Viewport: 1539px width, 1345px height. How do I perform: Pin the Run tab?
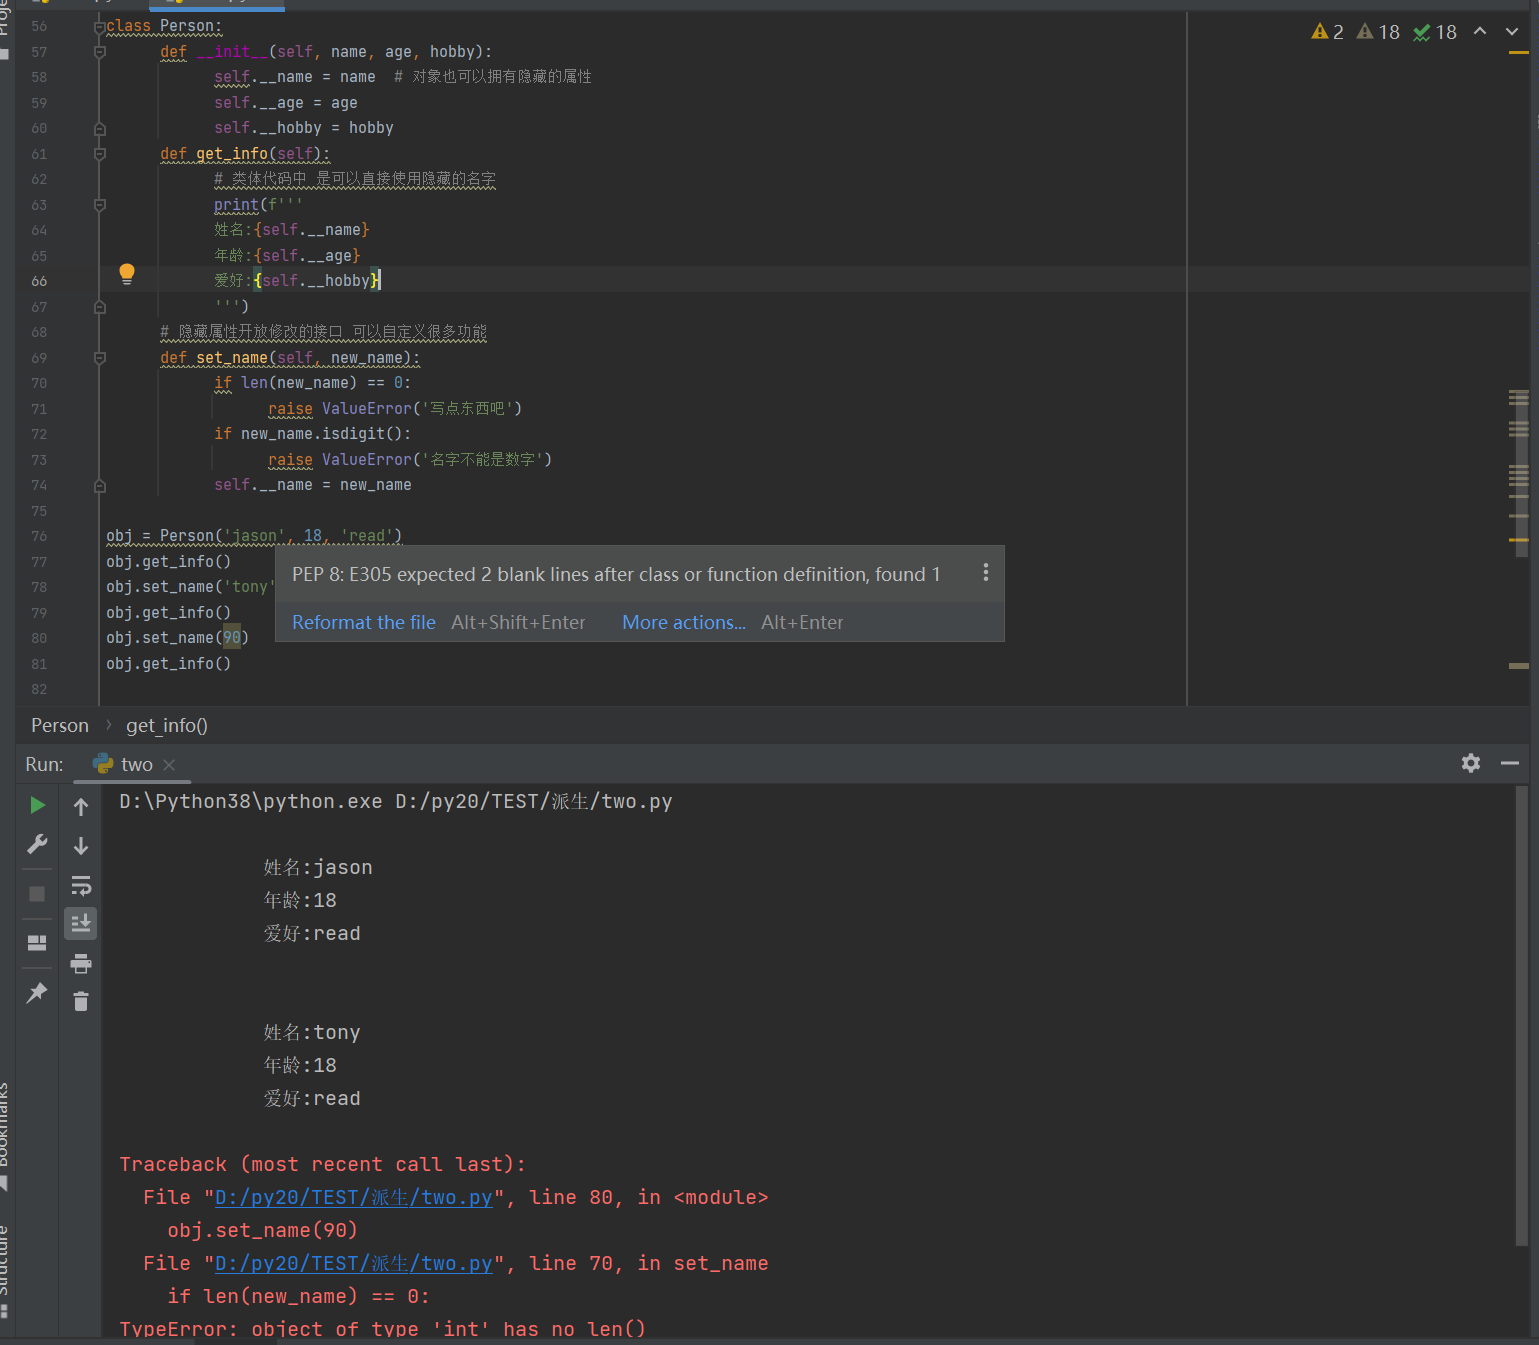[37, 992]
